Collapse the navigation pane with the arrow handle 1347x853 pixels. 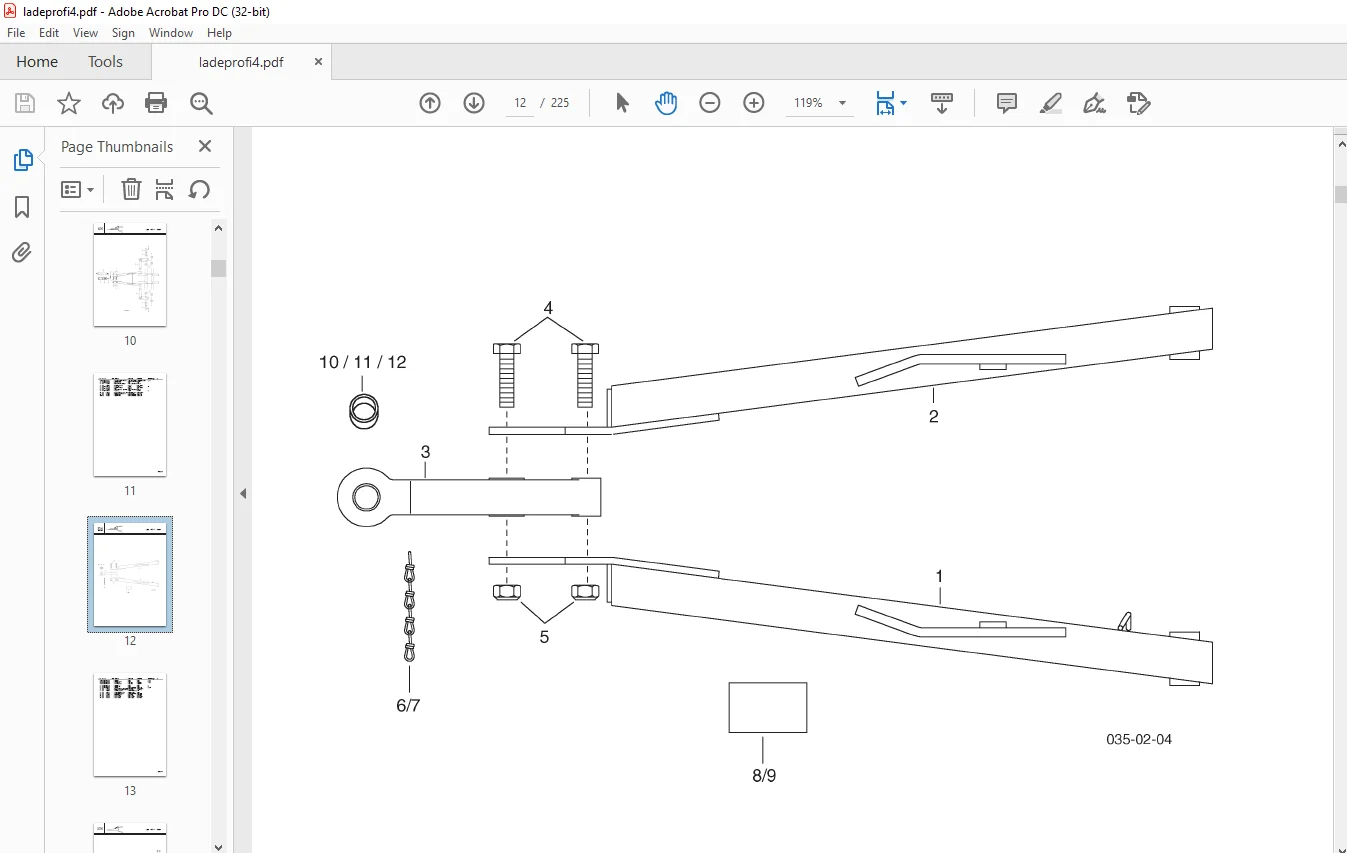point(243,493)
